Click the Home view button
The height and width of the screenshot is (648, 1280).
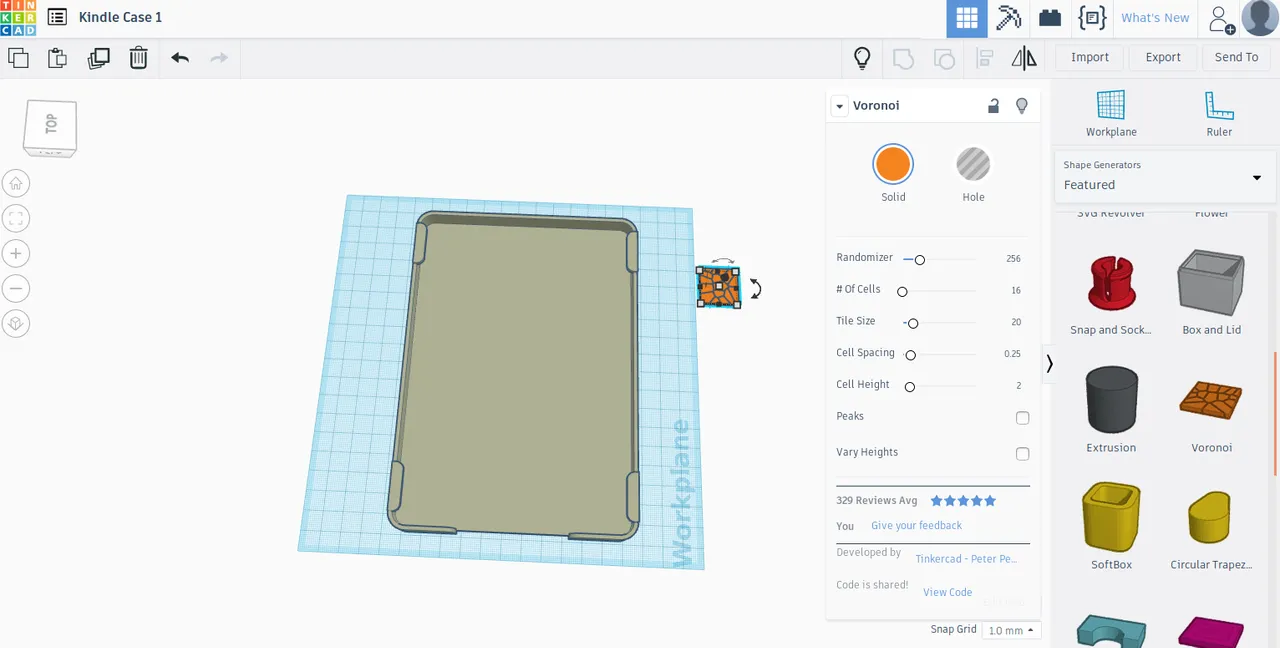[x=15, y=183]
